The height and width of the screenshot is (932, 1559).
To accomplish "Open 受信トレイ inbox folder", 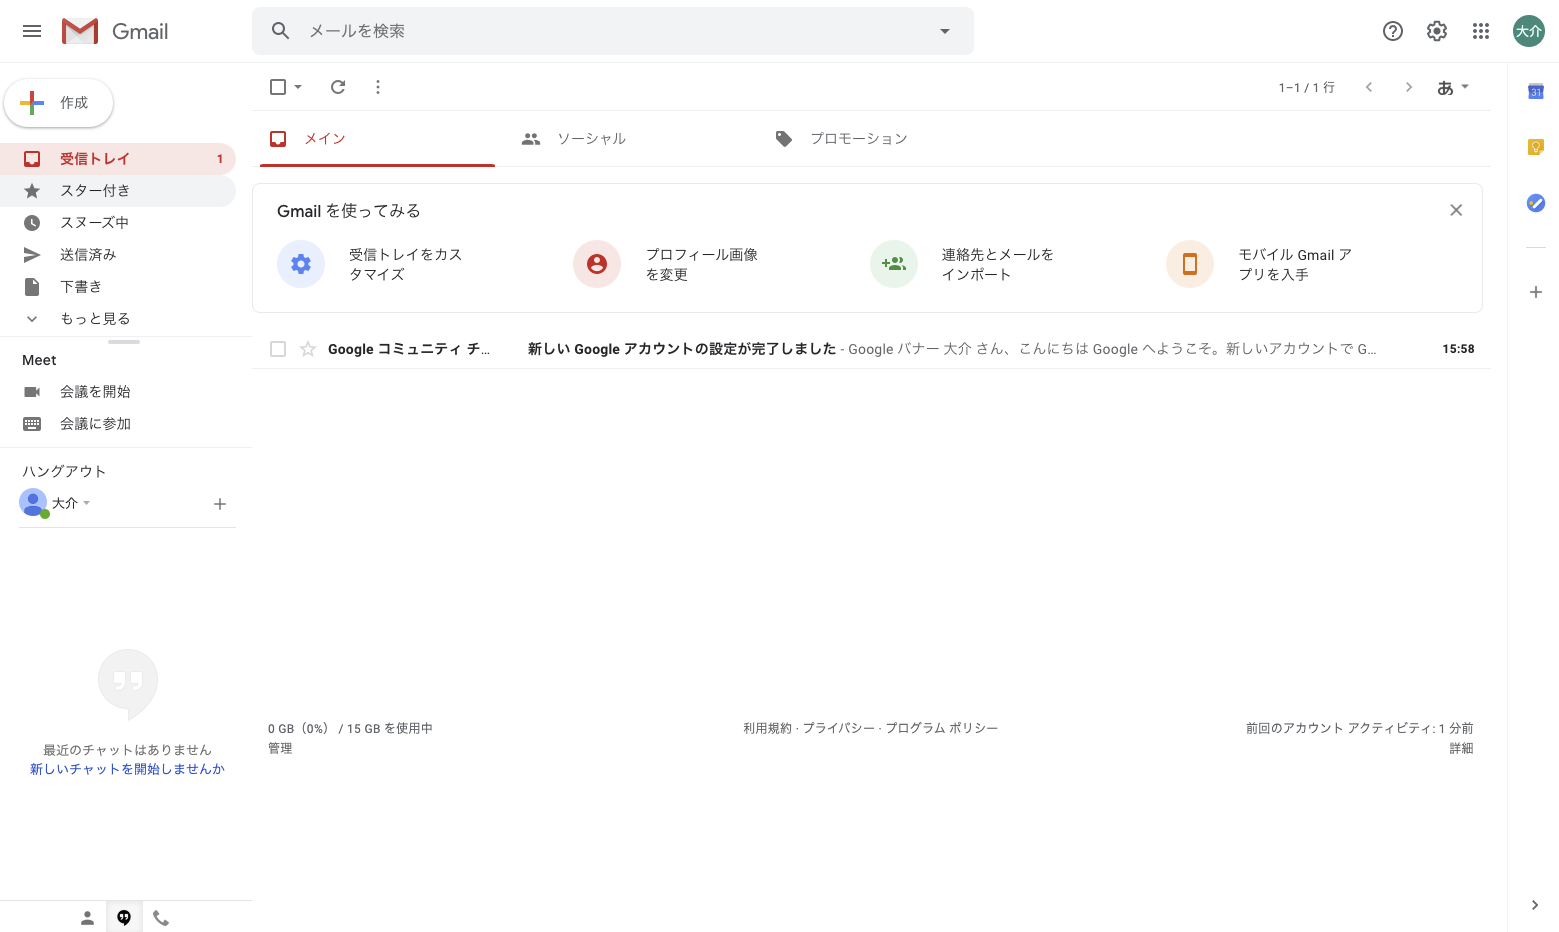I will [x=118, y=159].
